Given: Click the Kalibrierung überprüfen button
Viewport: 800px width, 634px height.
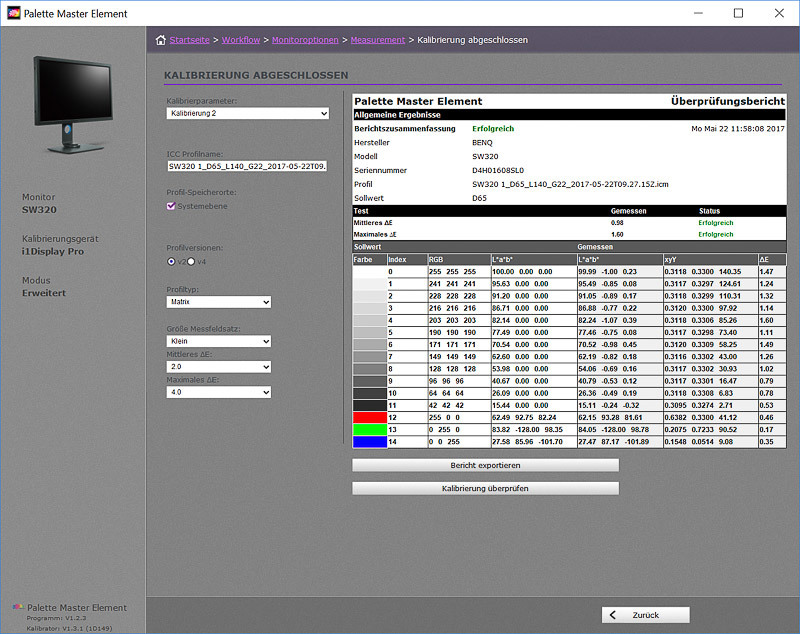Looking at the screenshot, I should 485,488.
